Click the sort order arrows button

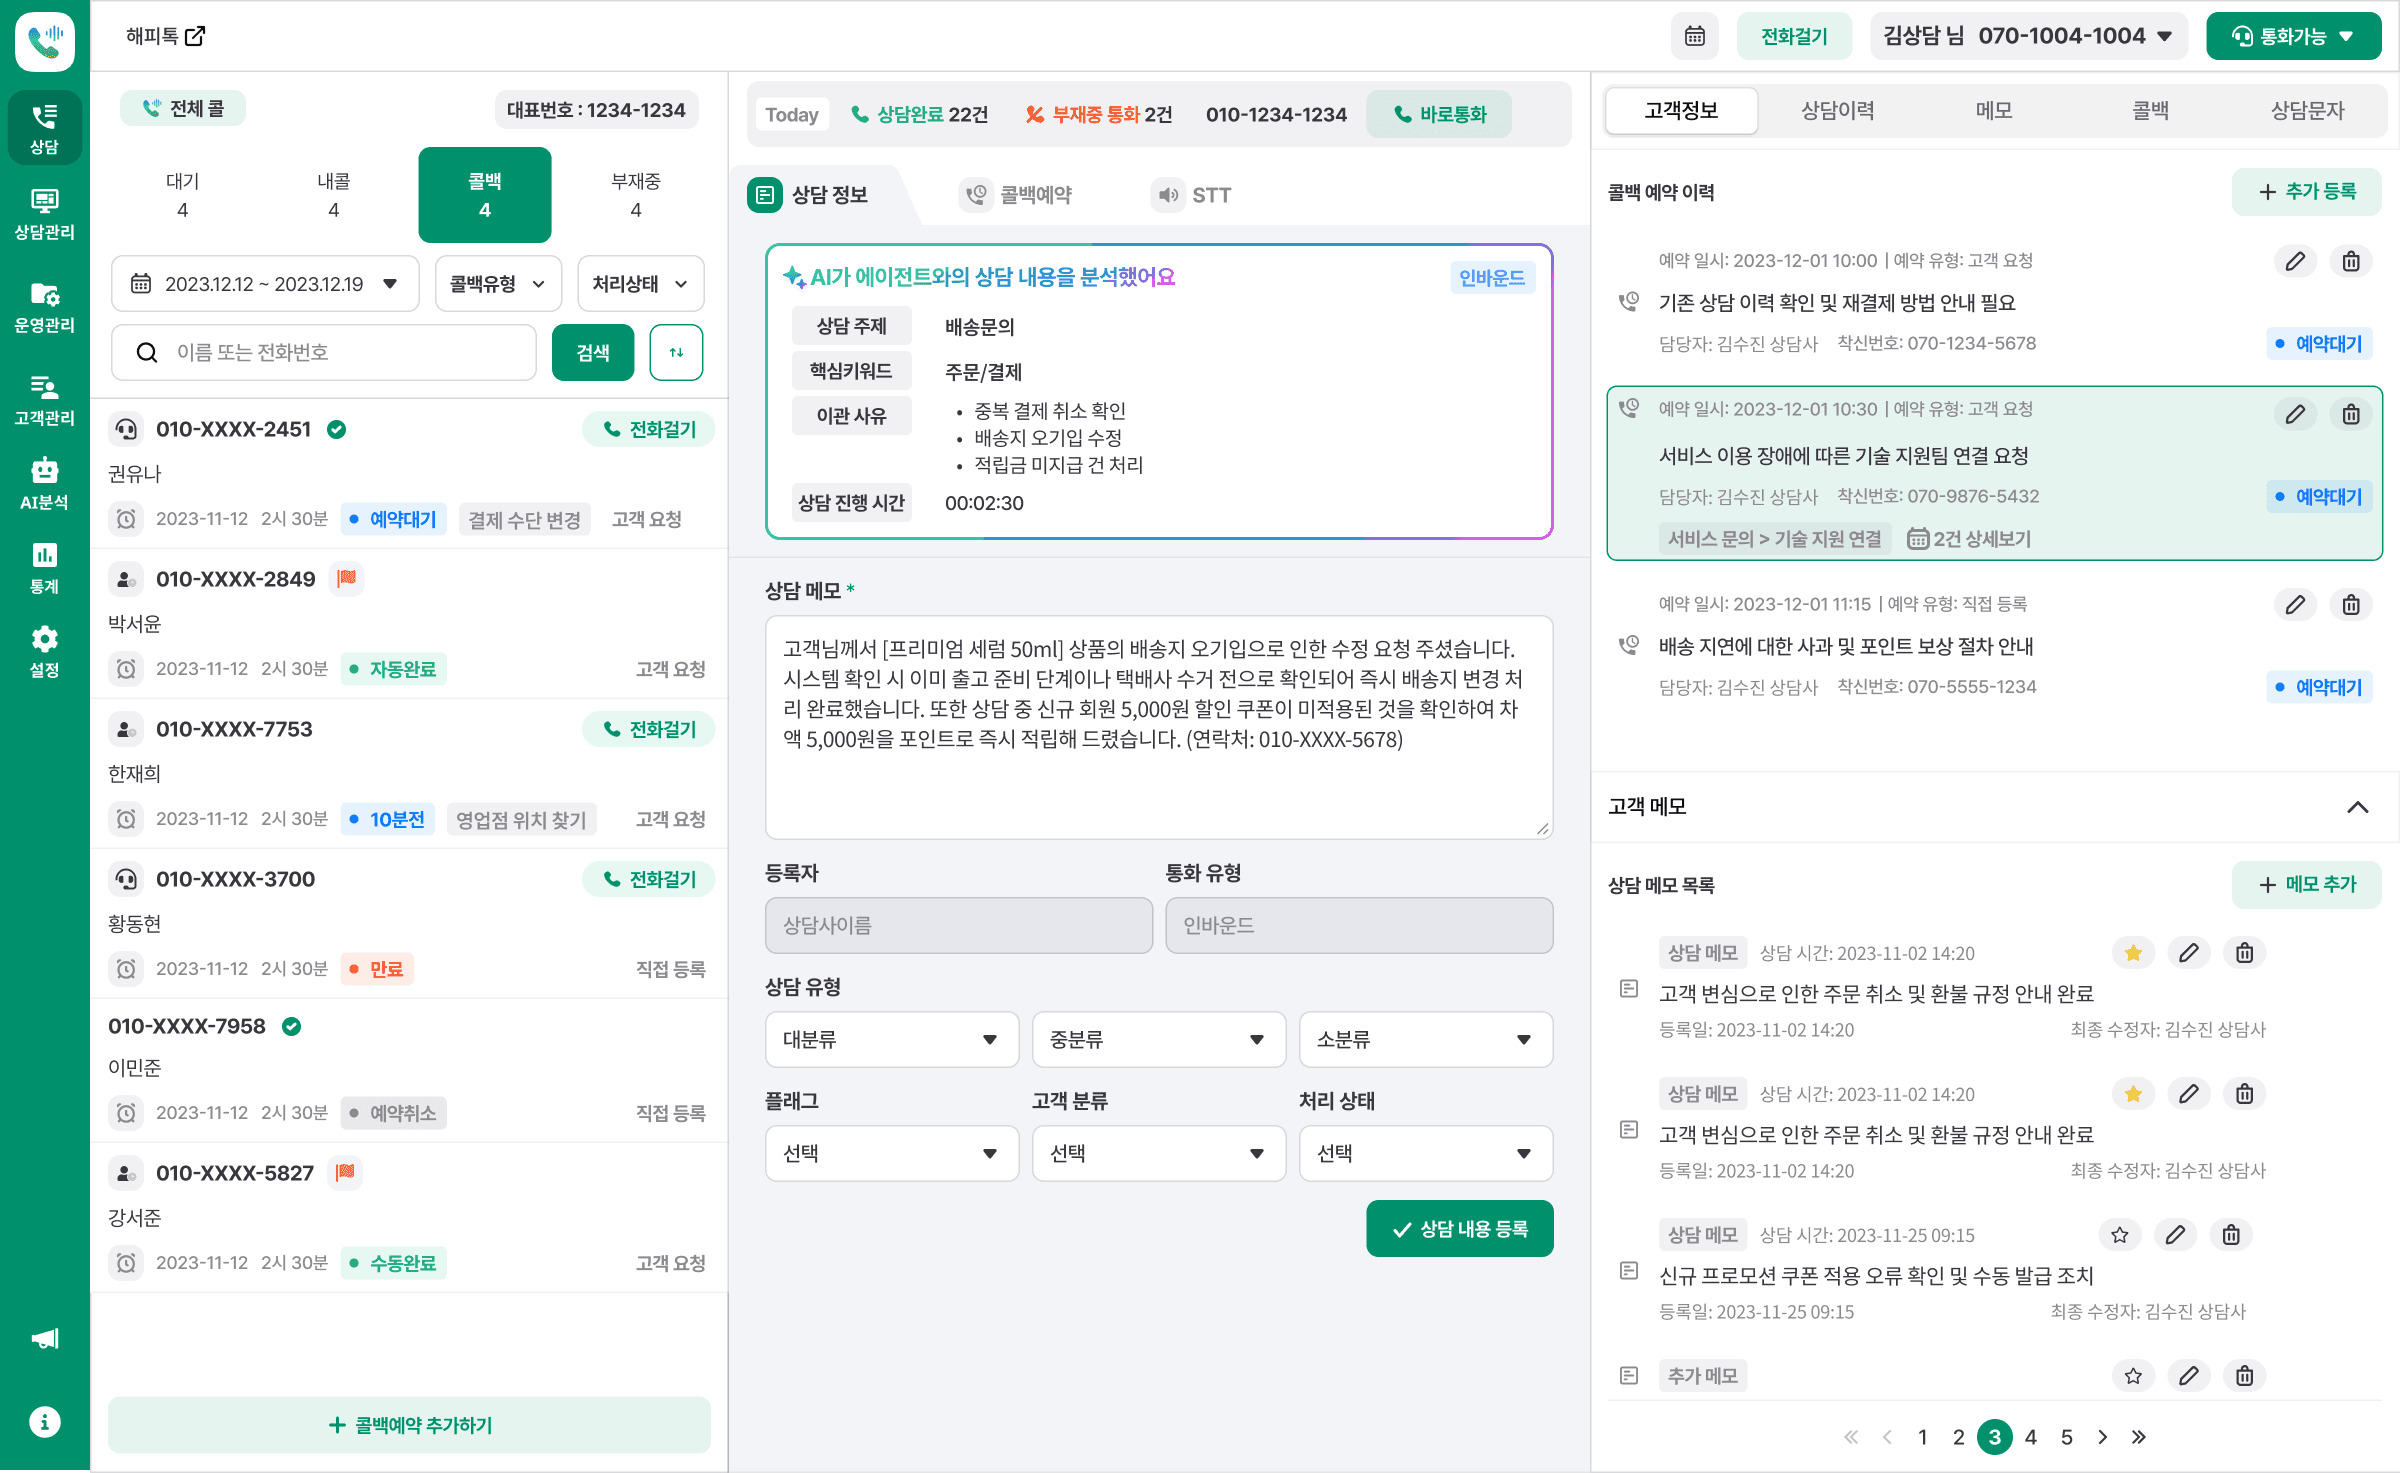(676, 352)
